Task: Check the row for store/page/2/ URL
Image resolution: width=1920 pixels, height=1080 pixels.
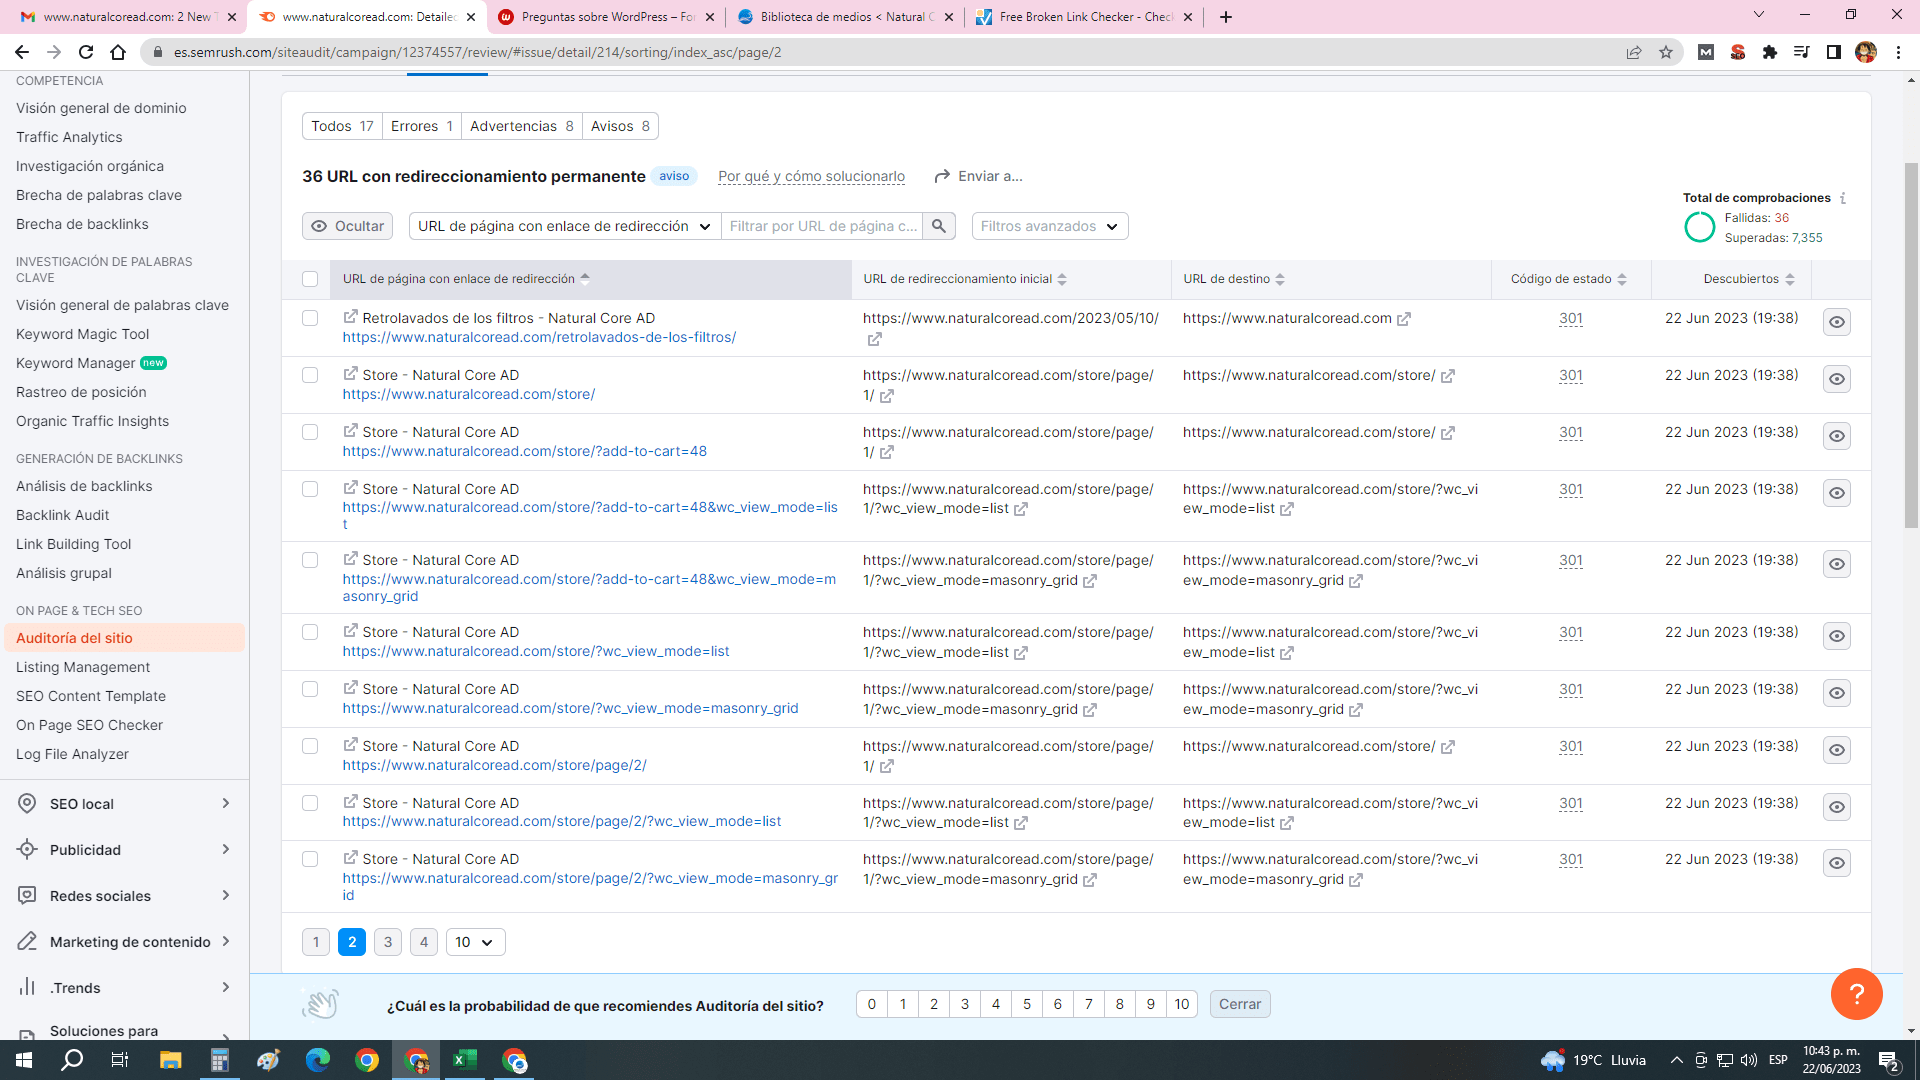Action: tap(310, 746)
